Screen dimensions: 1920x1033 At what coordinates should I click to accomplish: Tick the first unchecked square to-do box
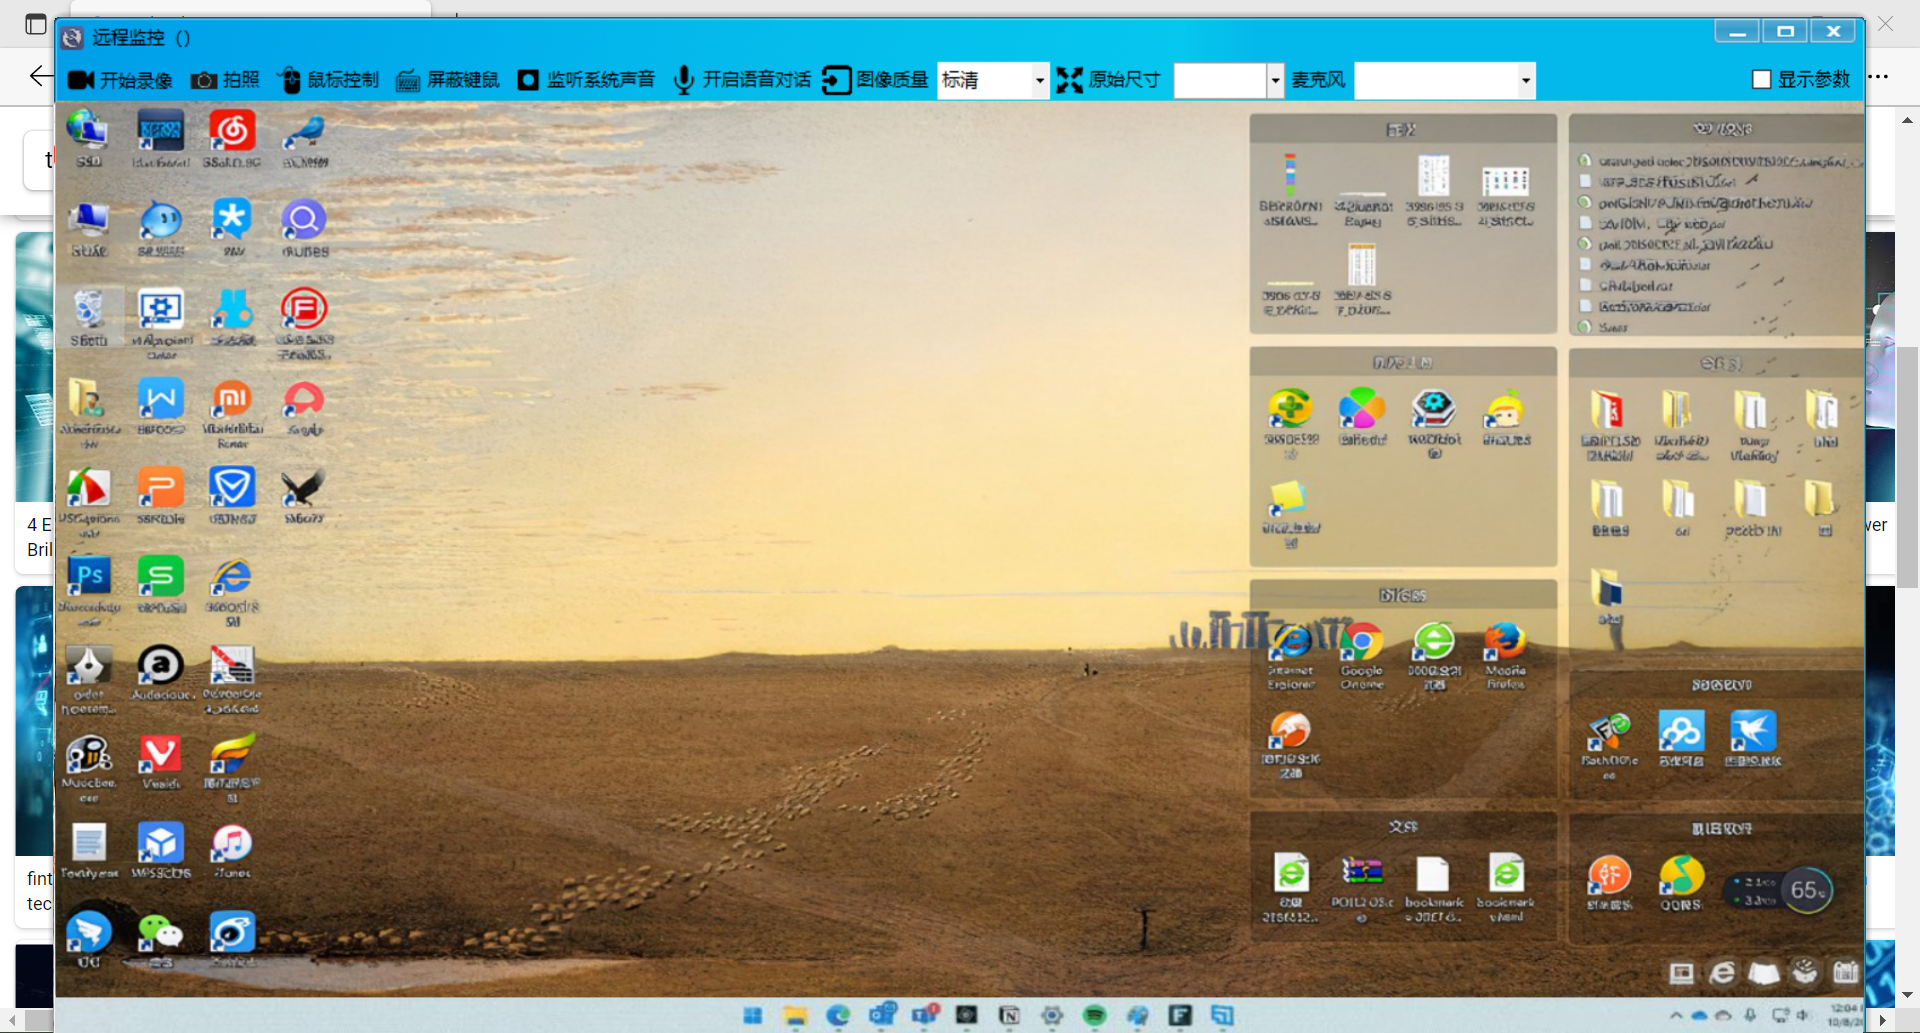point(1585,182)
